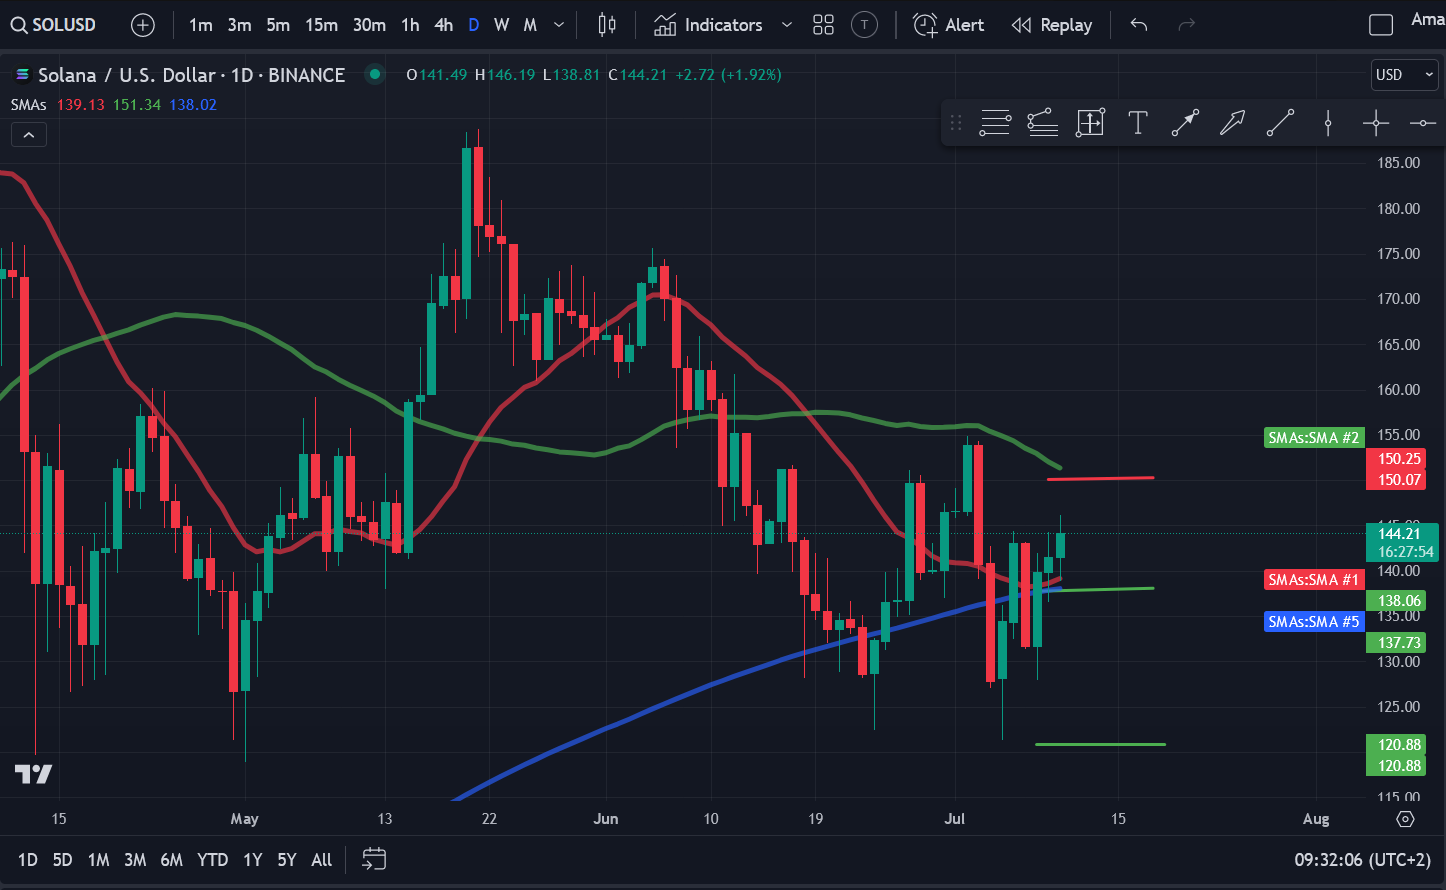Set date range to 1Y
Image resolution: width=1446 pixels, height=890 pixels.
(252, 859)
